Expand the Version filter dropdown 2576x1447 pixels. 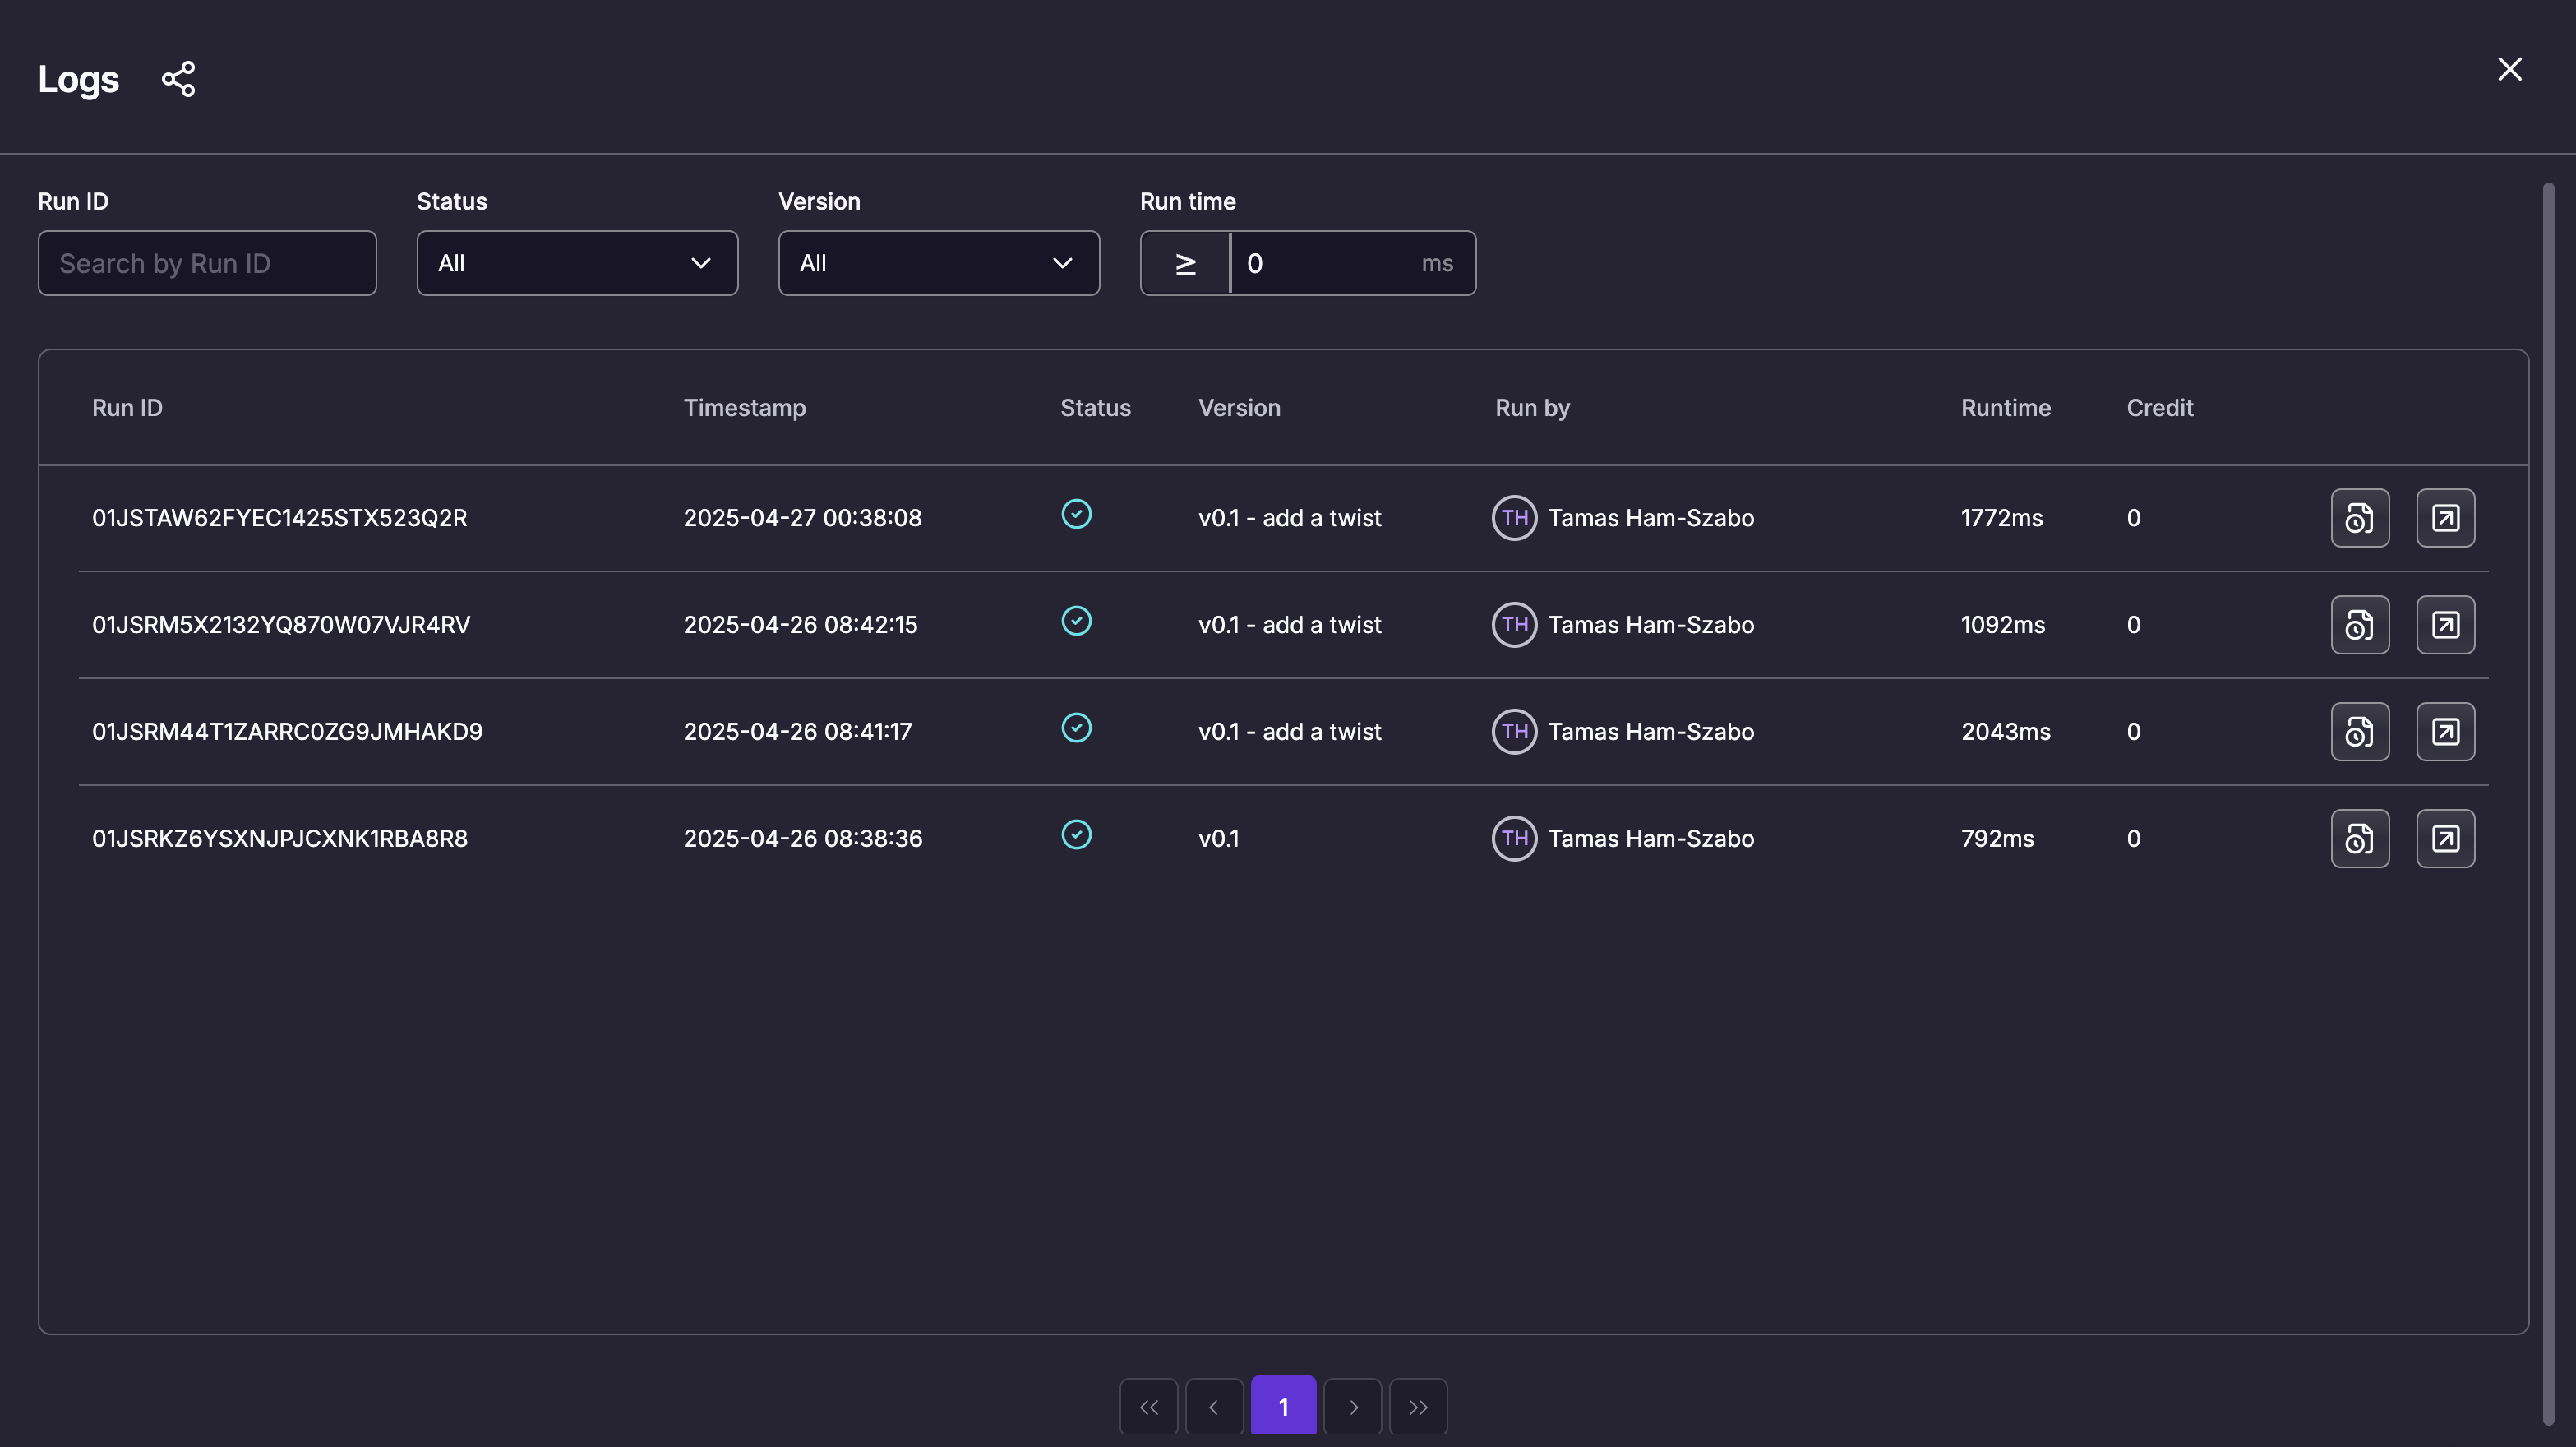(938, 263)
